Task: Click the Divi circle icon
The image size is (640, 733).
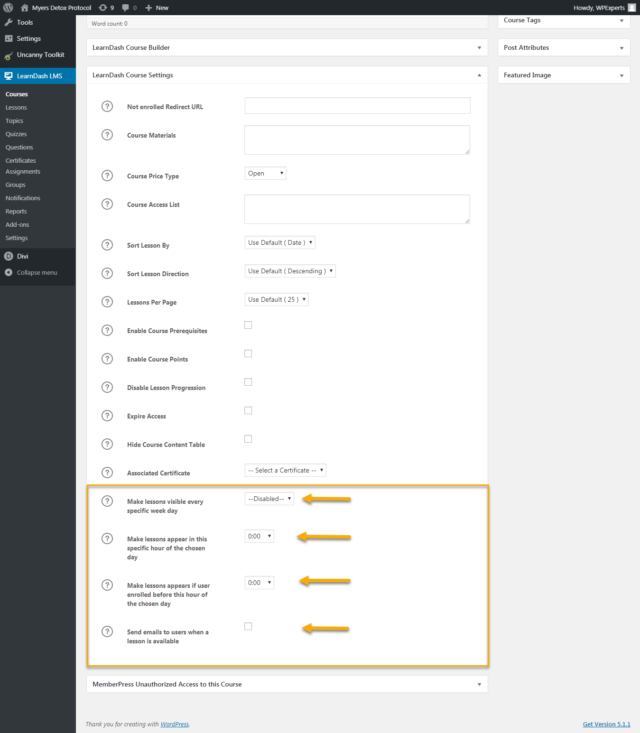Action: (x=8, y=256)
